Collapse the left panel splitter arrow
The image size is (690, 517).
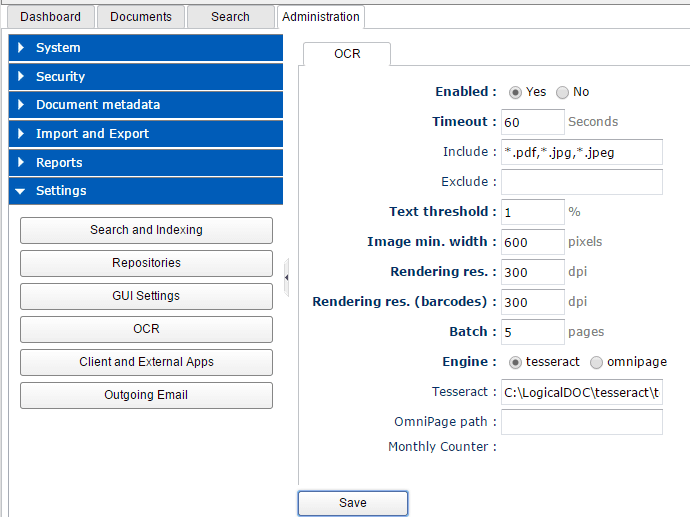click(286, 278)
